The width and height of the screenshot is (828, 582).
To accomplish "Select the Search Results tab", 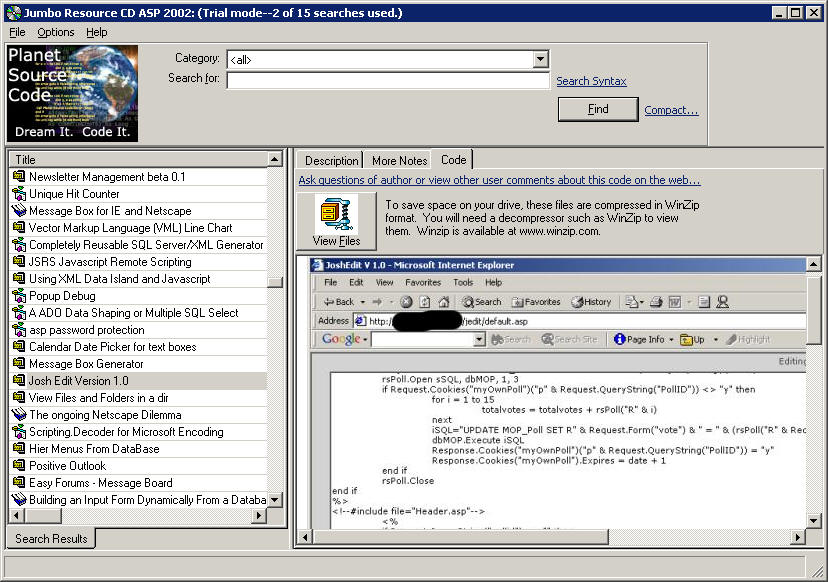I will [51, 539].
